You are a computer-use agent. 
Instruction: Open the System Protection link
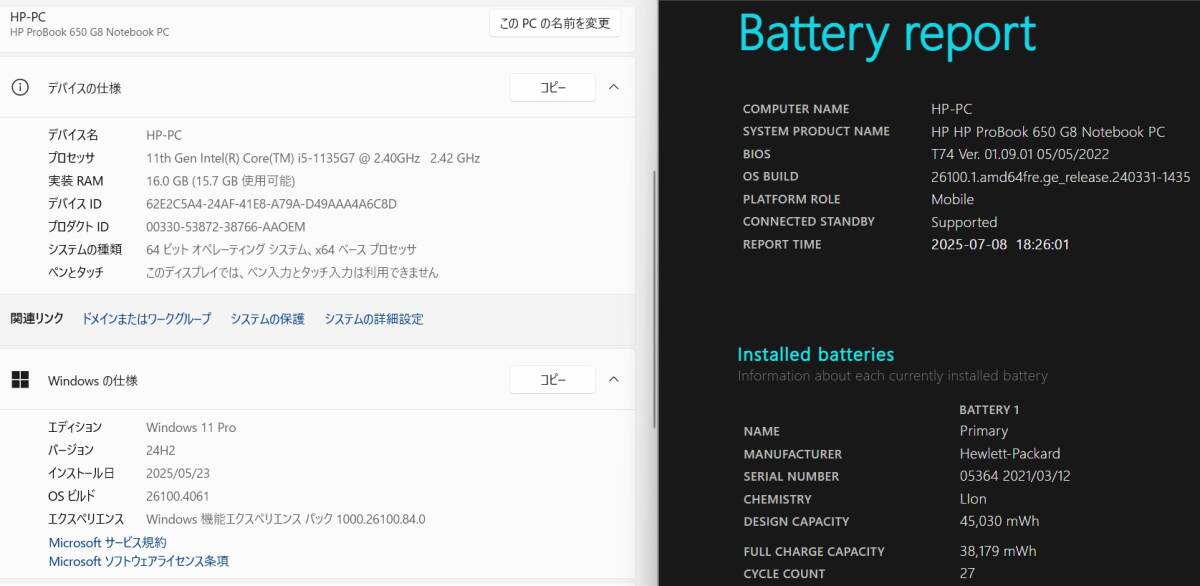pos(267,319)
